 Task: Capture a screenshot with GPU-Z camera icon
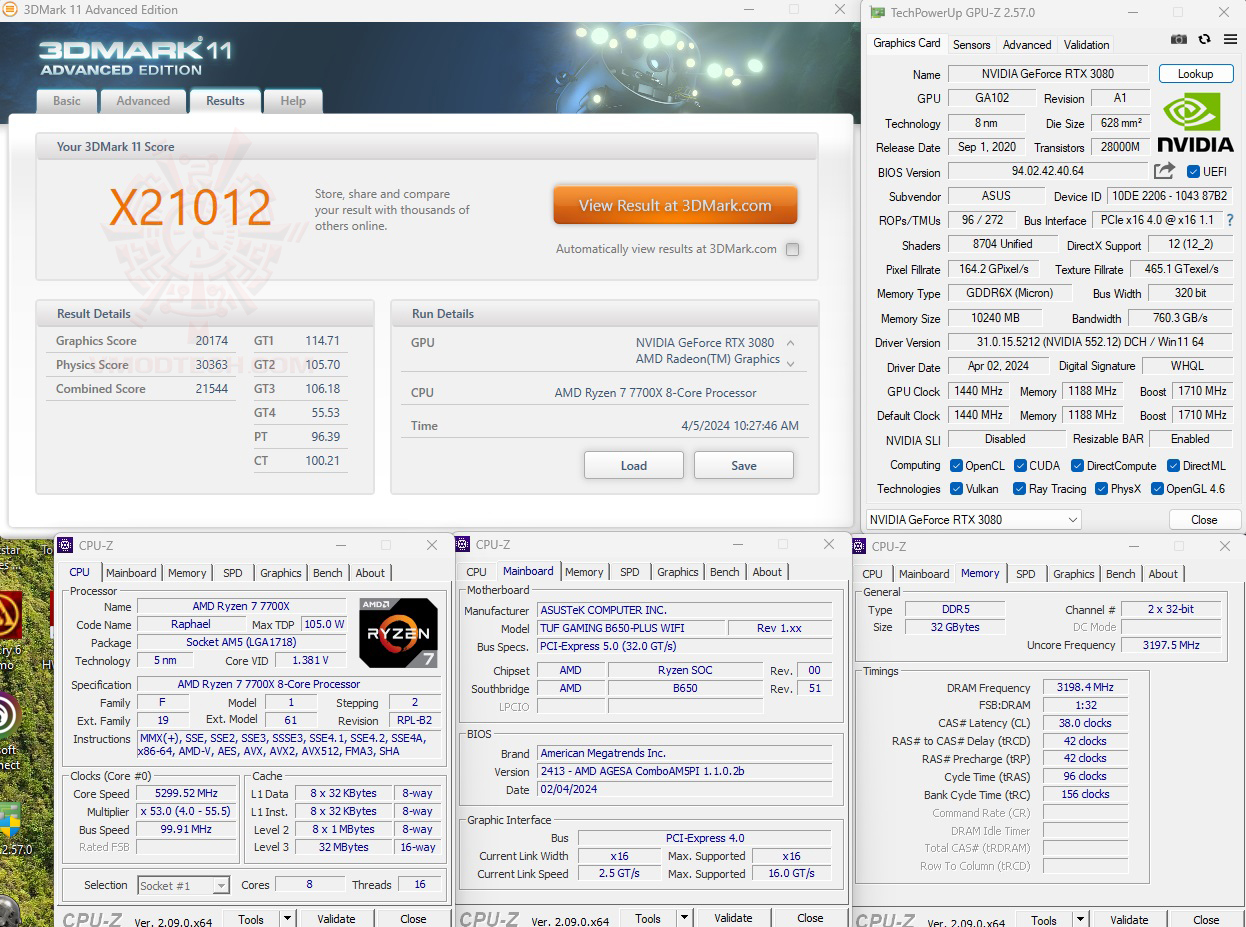[x=1178, y=38]
